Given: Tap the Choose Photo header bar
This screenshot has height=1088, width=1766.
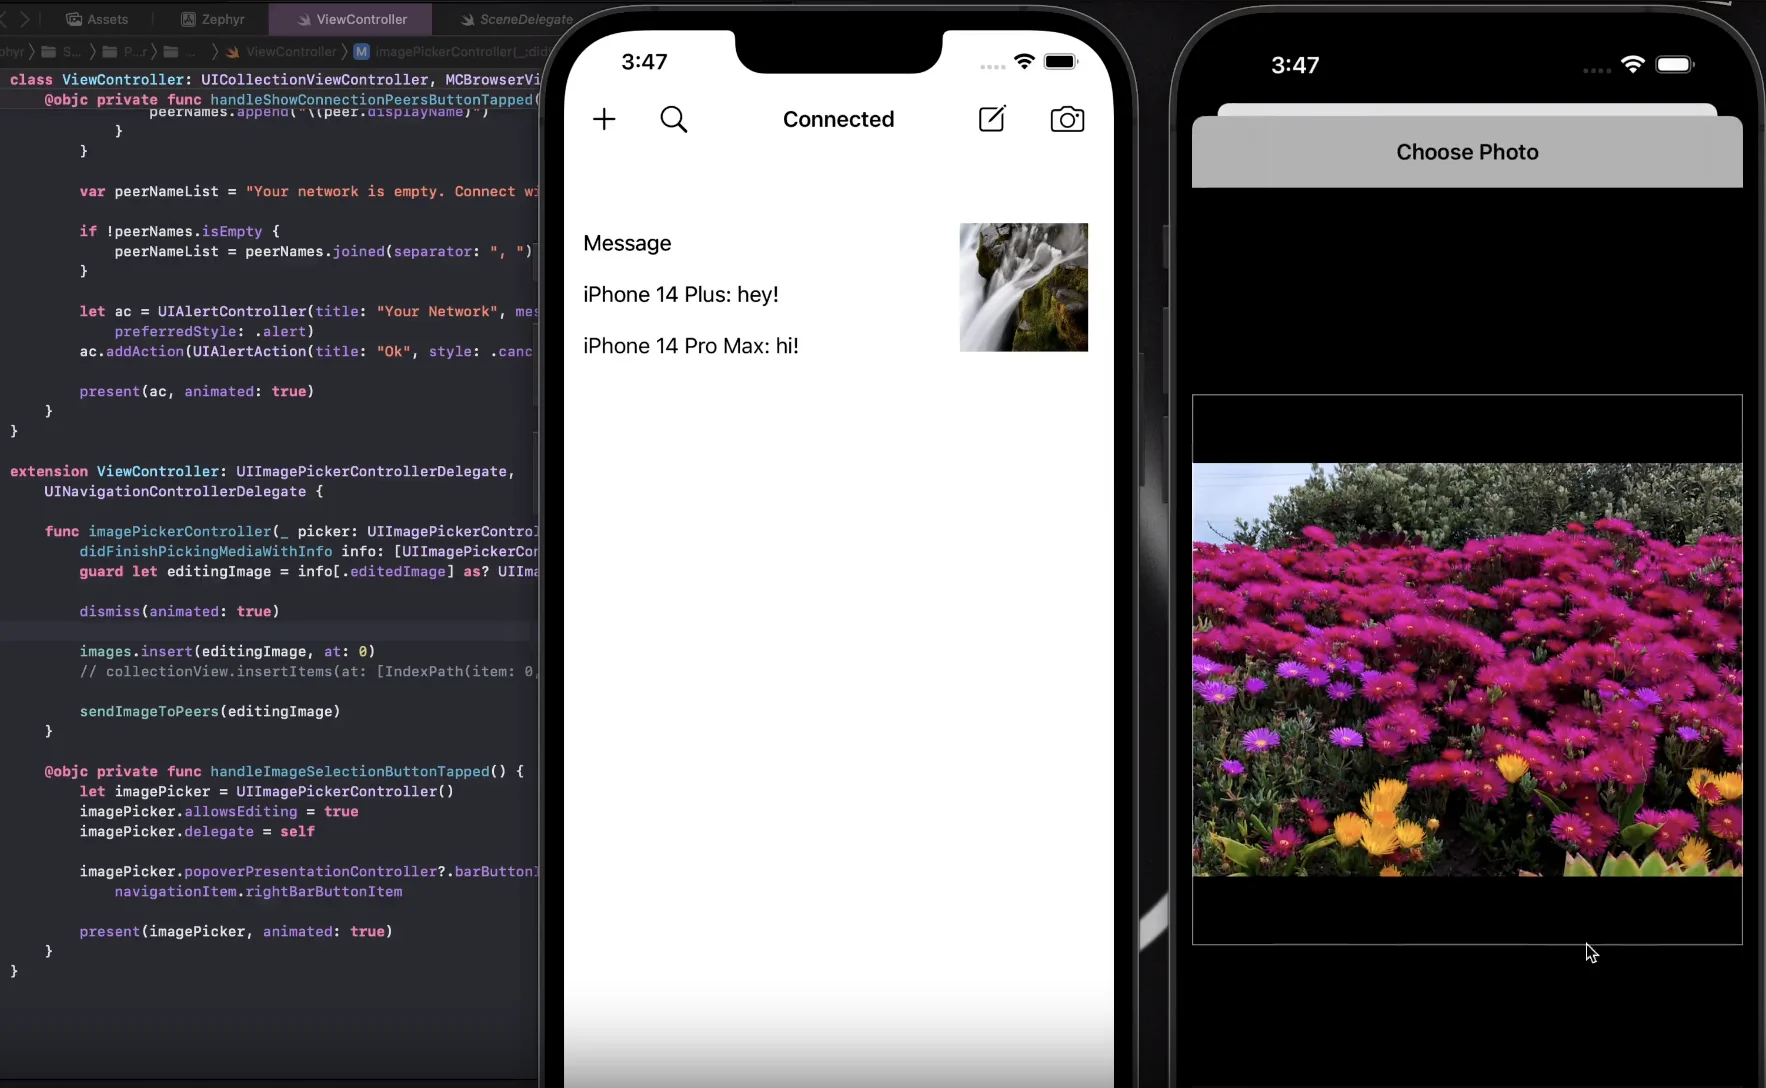Looking at the screenshot, I should (x=1466, y=152).
